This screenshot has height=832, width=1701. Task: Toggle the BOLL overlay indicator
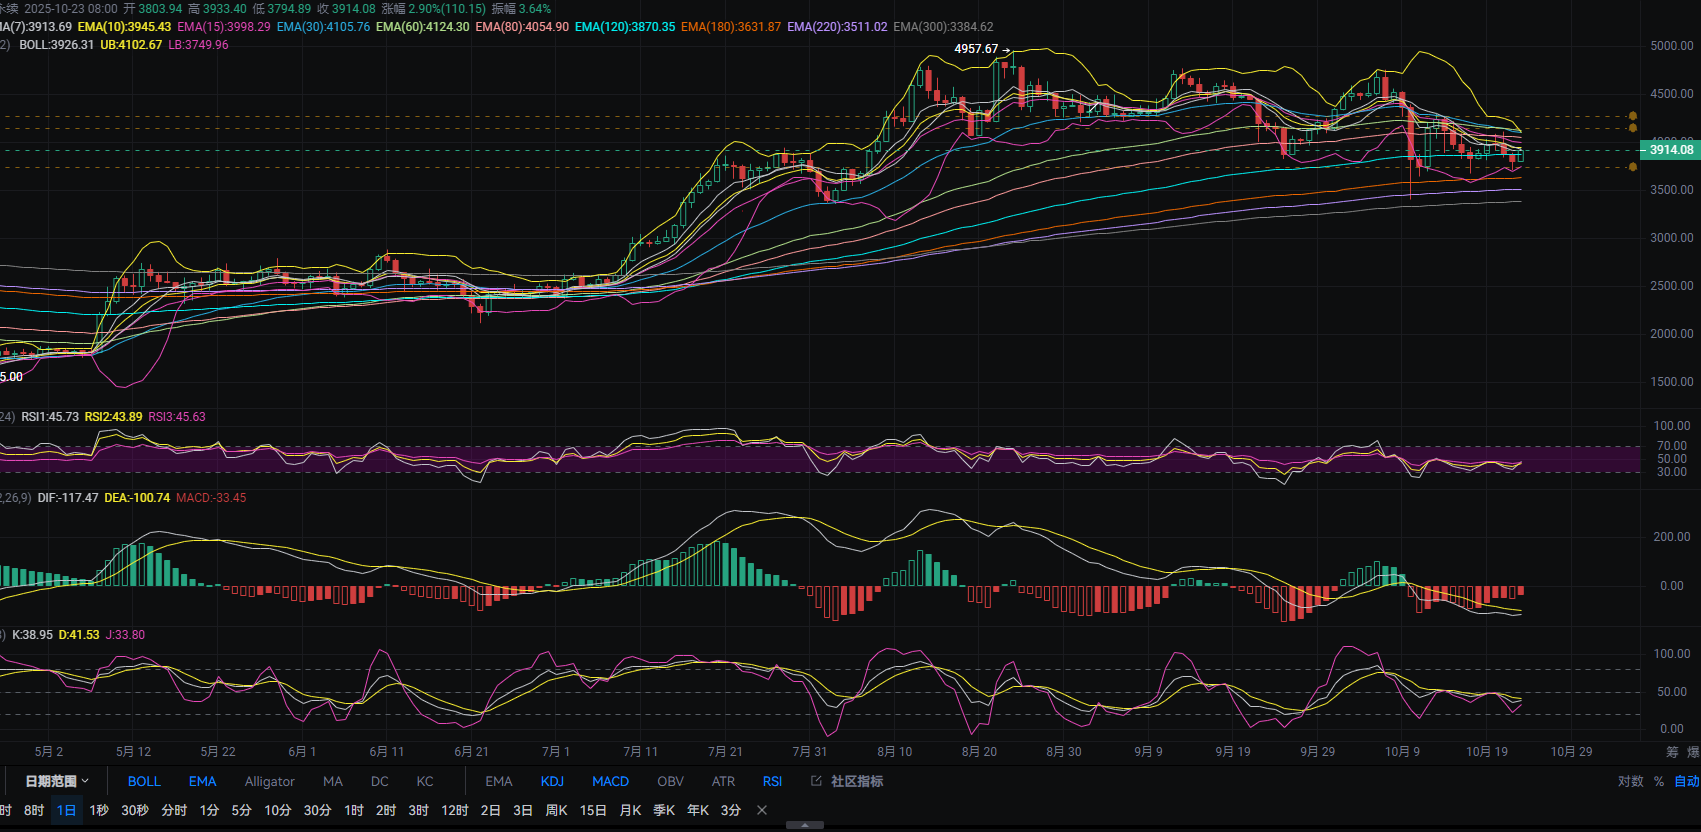click(144, 781)
